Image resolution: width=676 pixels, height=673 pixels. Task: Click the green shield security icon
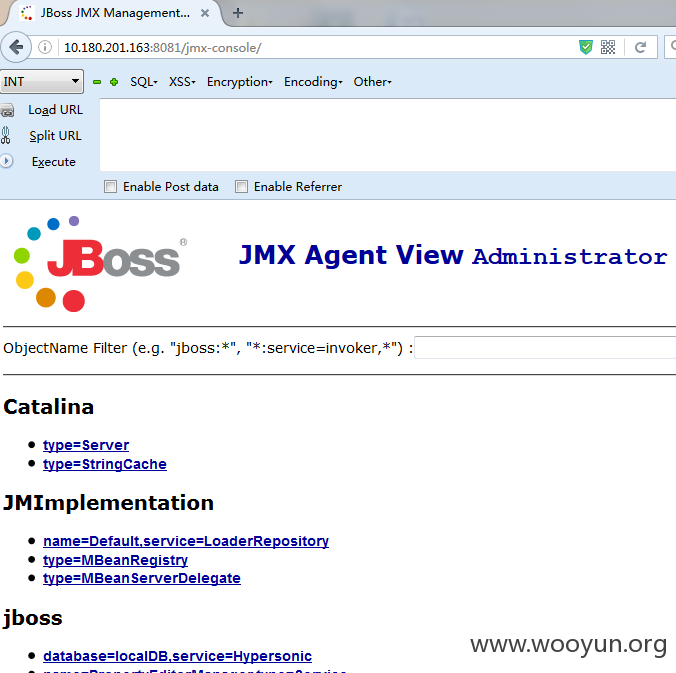(x=585, y=47)
